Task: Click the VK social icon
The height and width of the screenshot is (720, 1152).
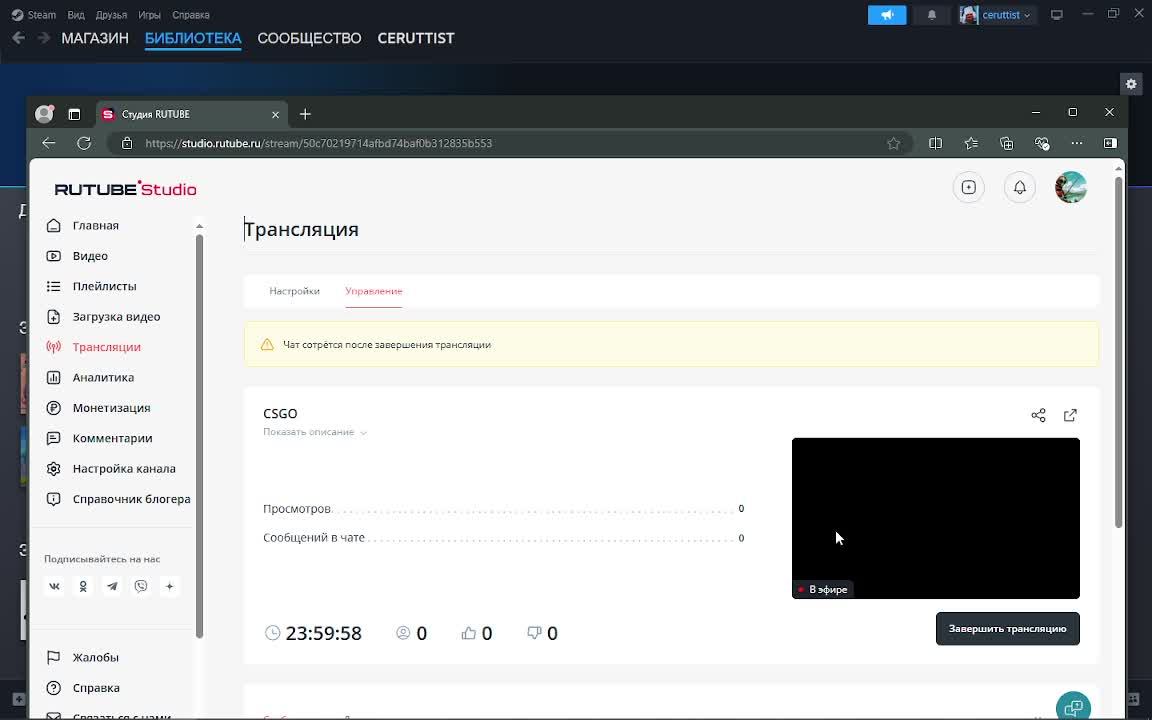Action: (x=54, y=586)
